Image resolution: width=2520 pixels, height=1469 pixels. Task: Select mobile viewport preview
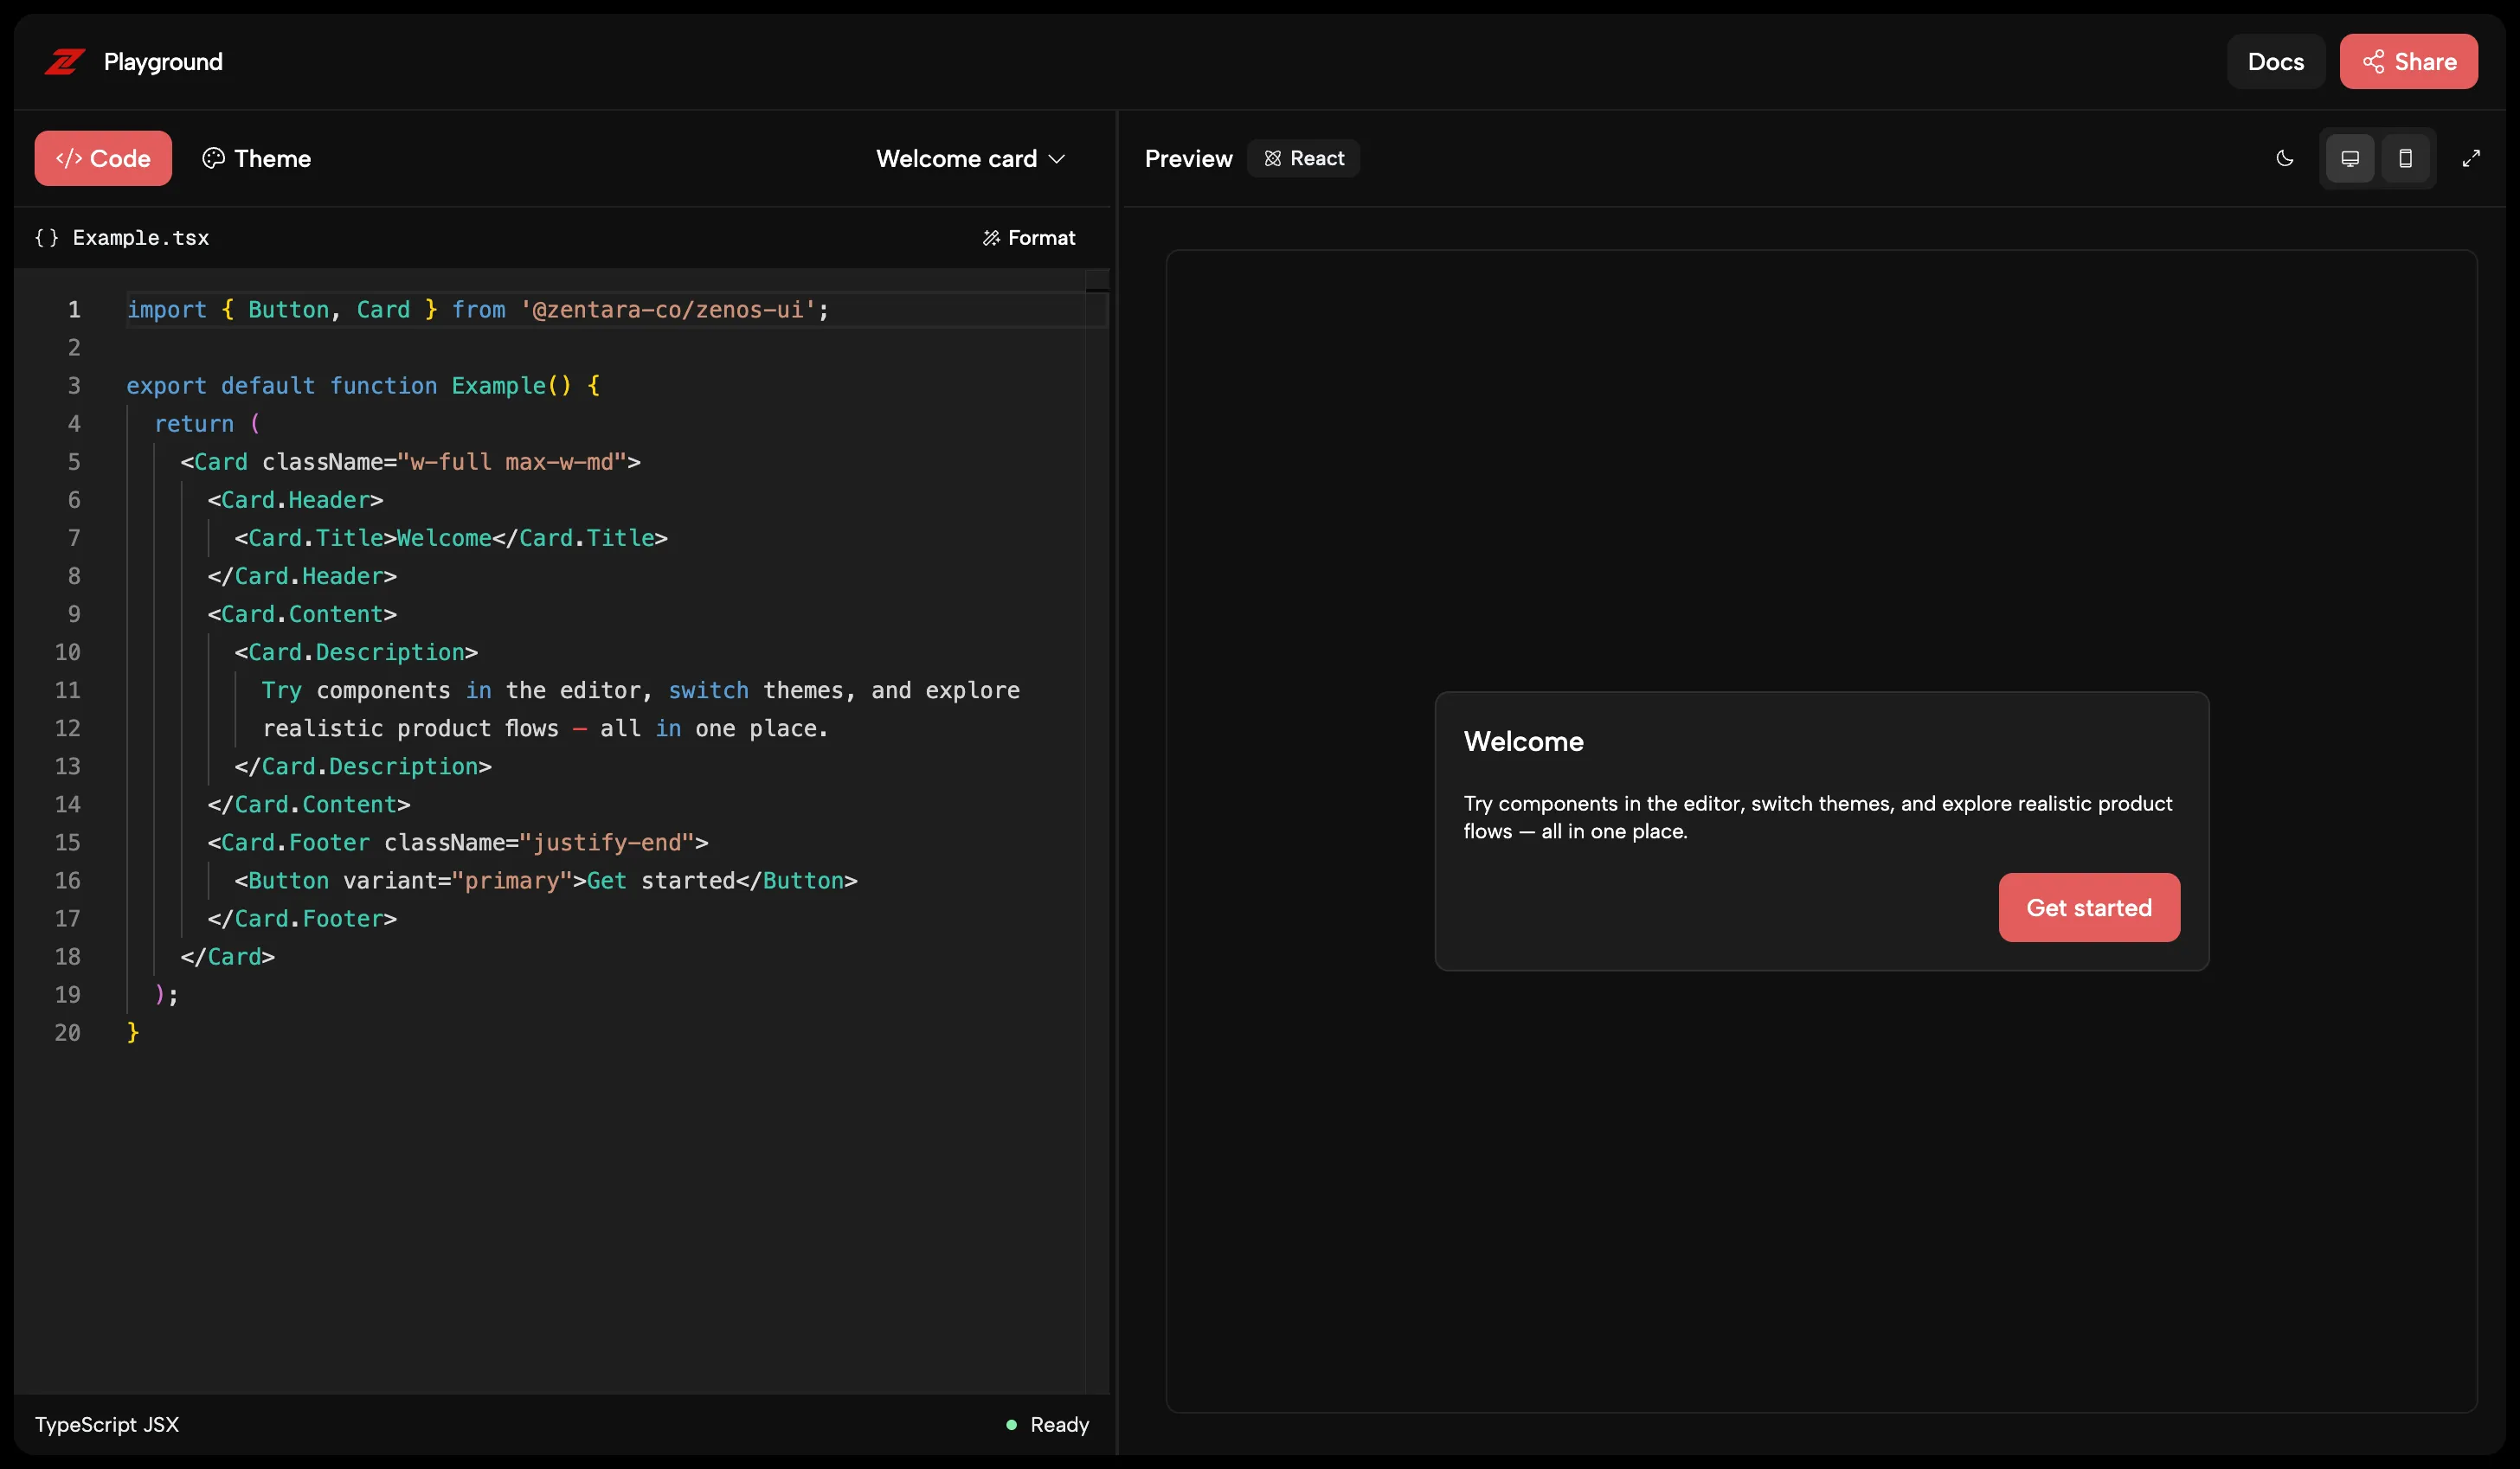pos(2405,158)
